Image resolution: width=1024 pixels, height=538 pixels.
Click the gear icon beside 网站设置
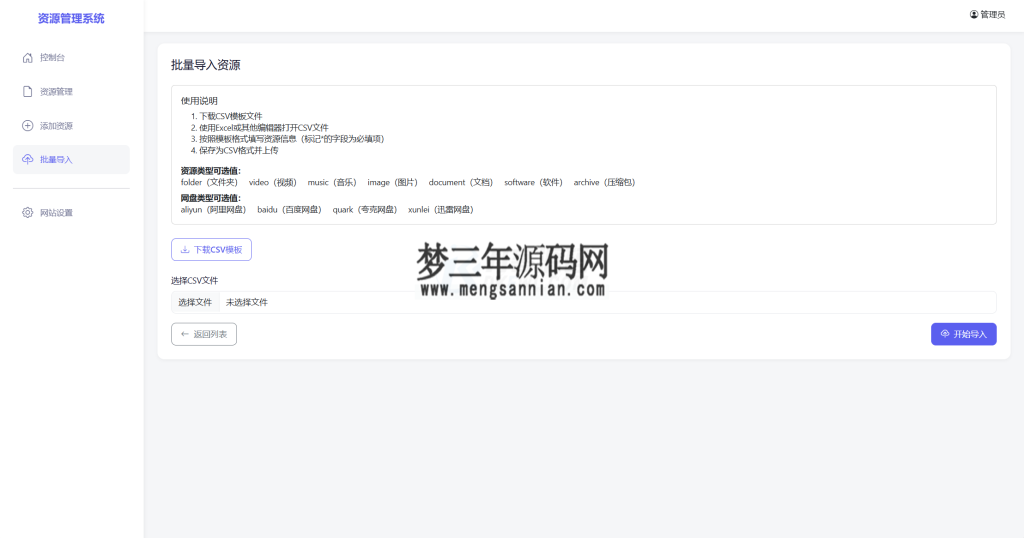[x=27, y=212]
